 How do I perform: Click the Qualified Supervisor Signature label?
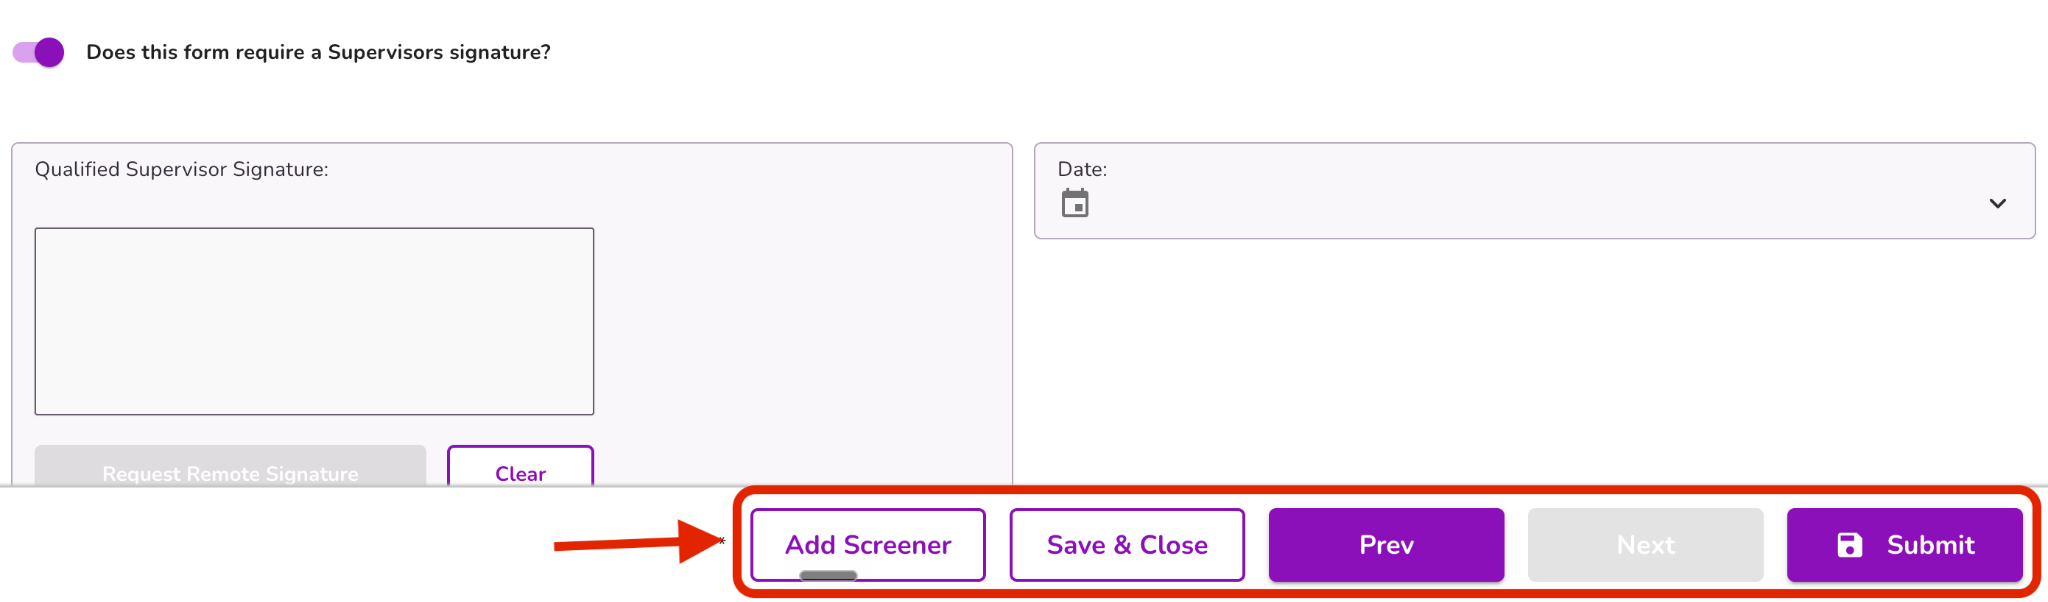[181, 169]
